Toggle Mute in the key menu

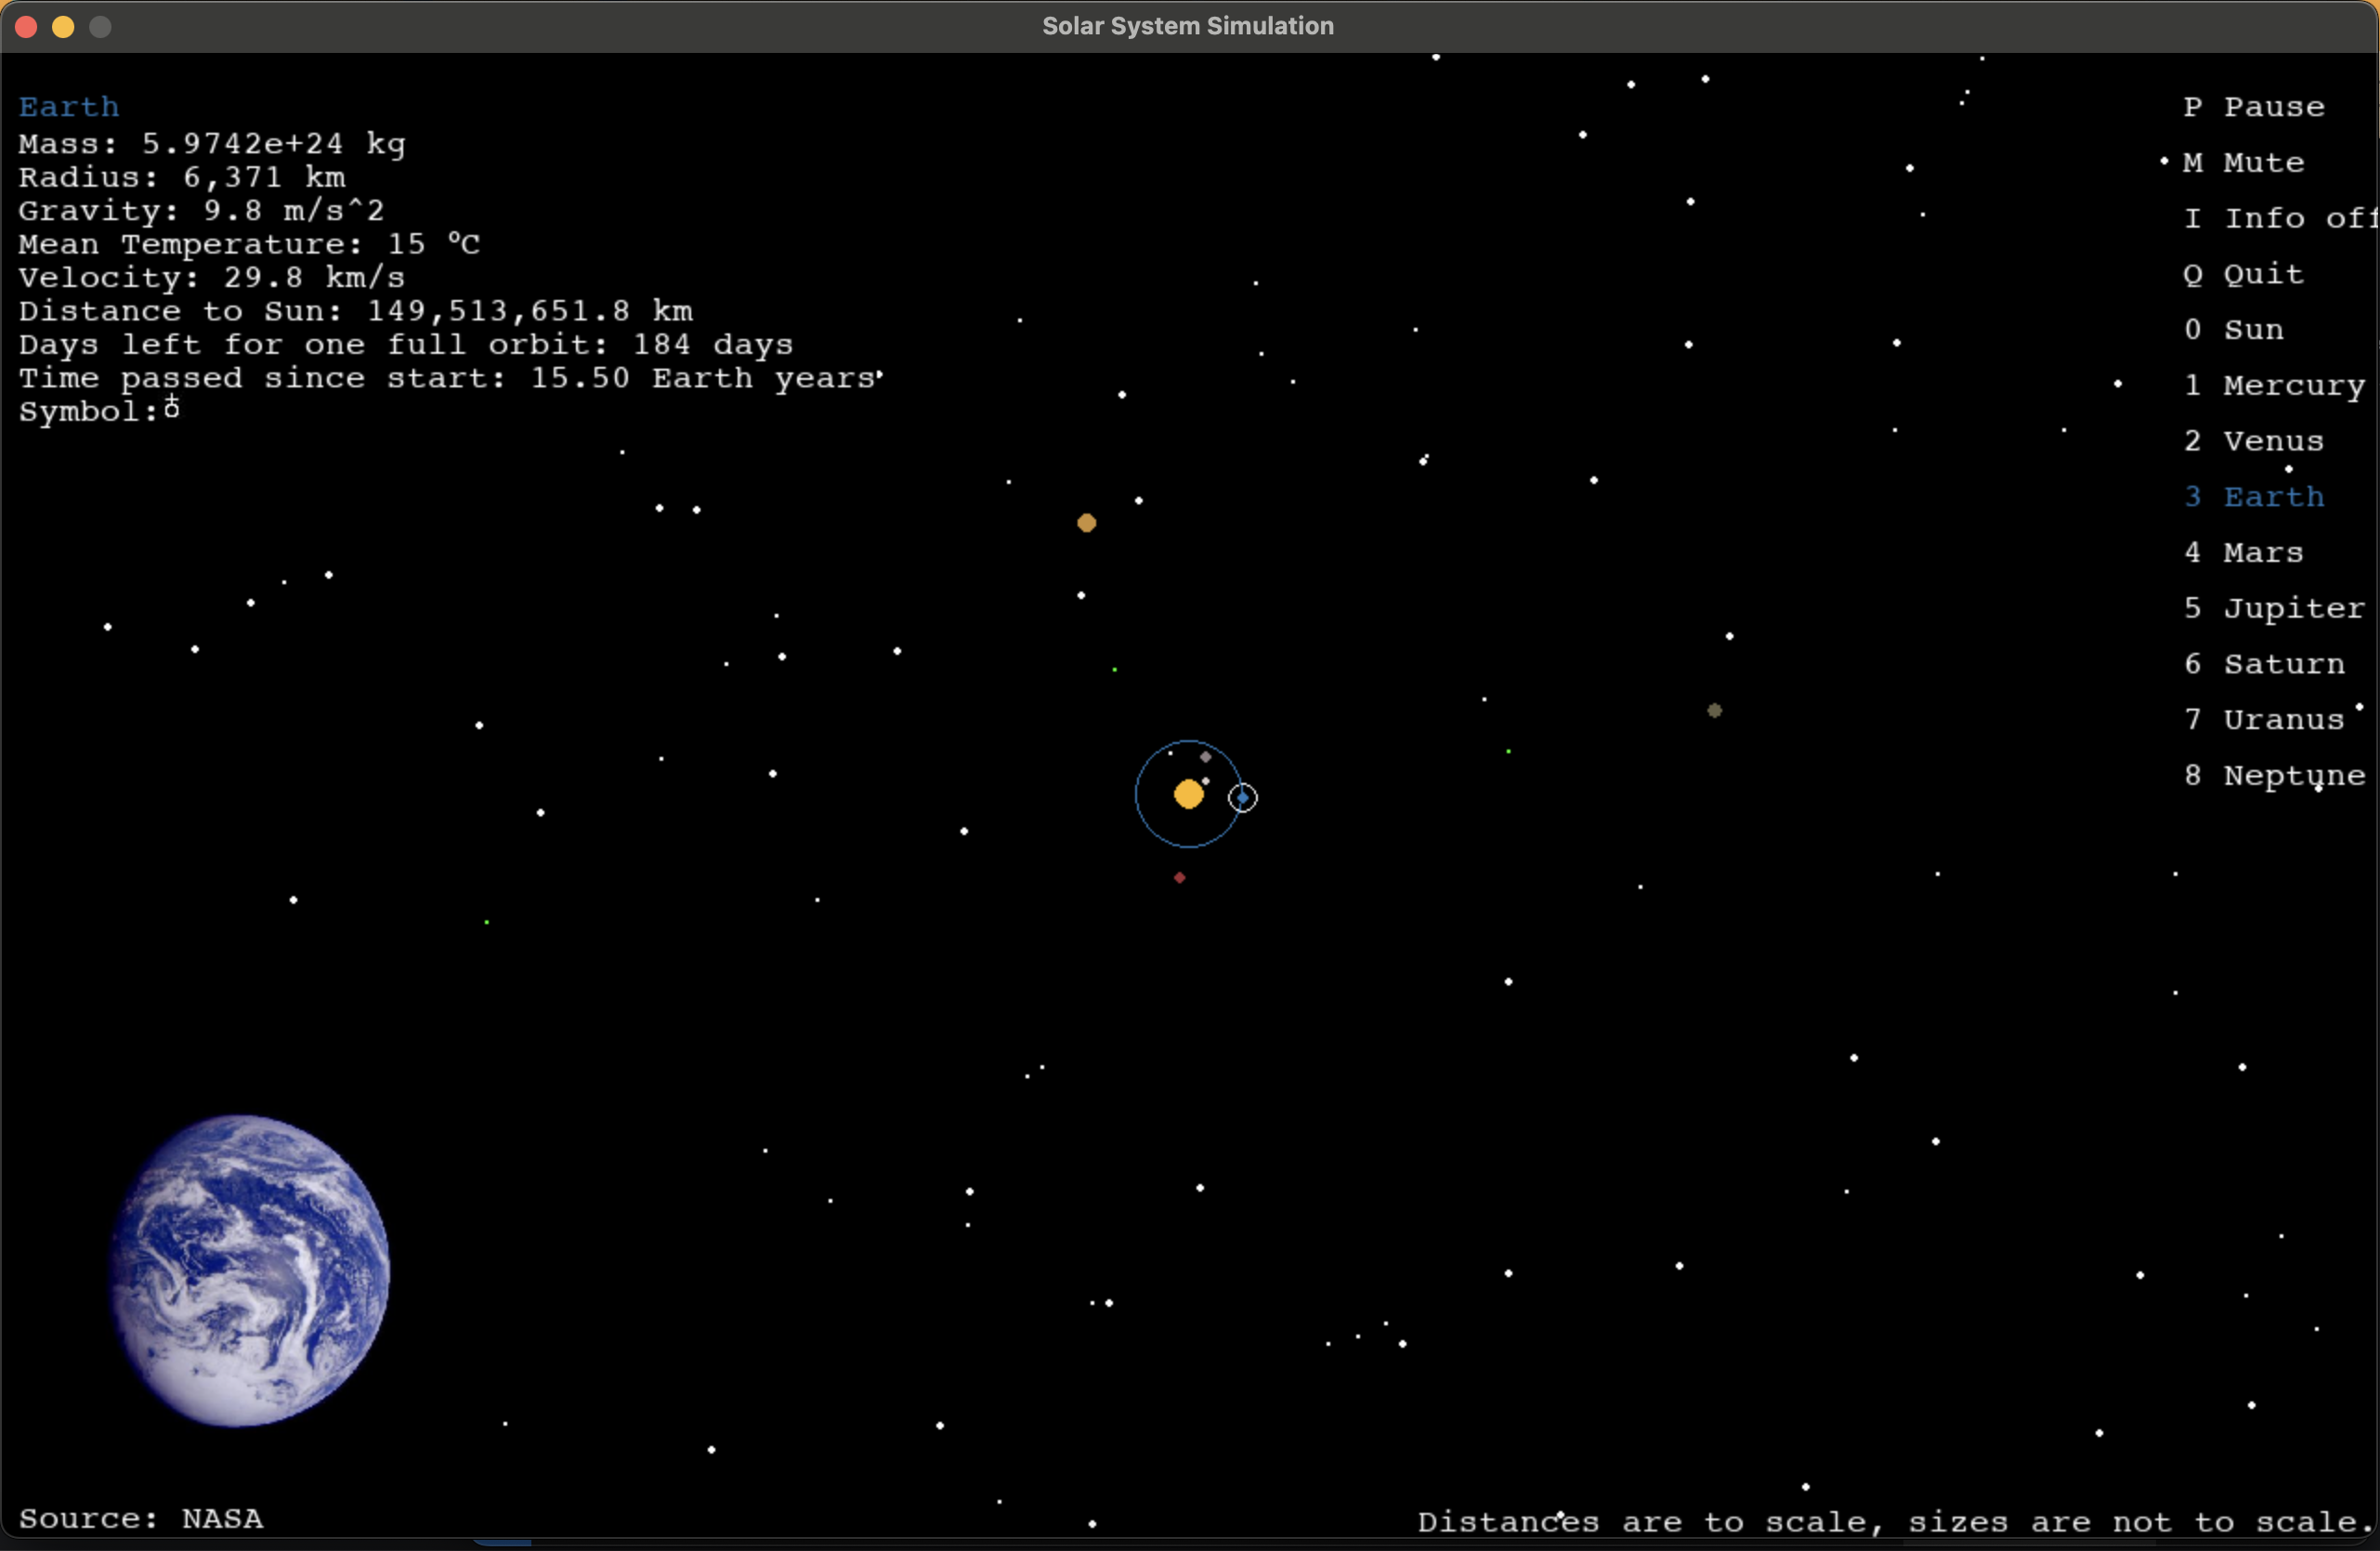2244,162
